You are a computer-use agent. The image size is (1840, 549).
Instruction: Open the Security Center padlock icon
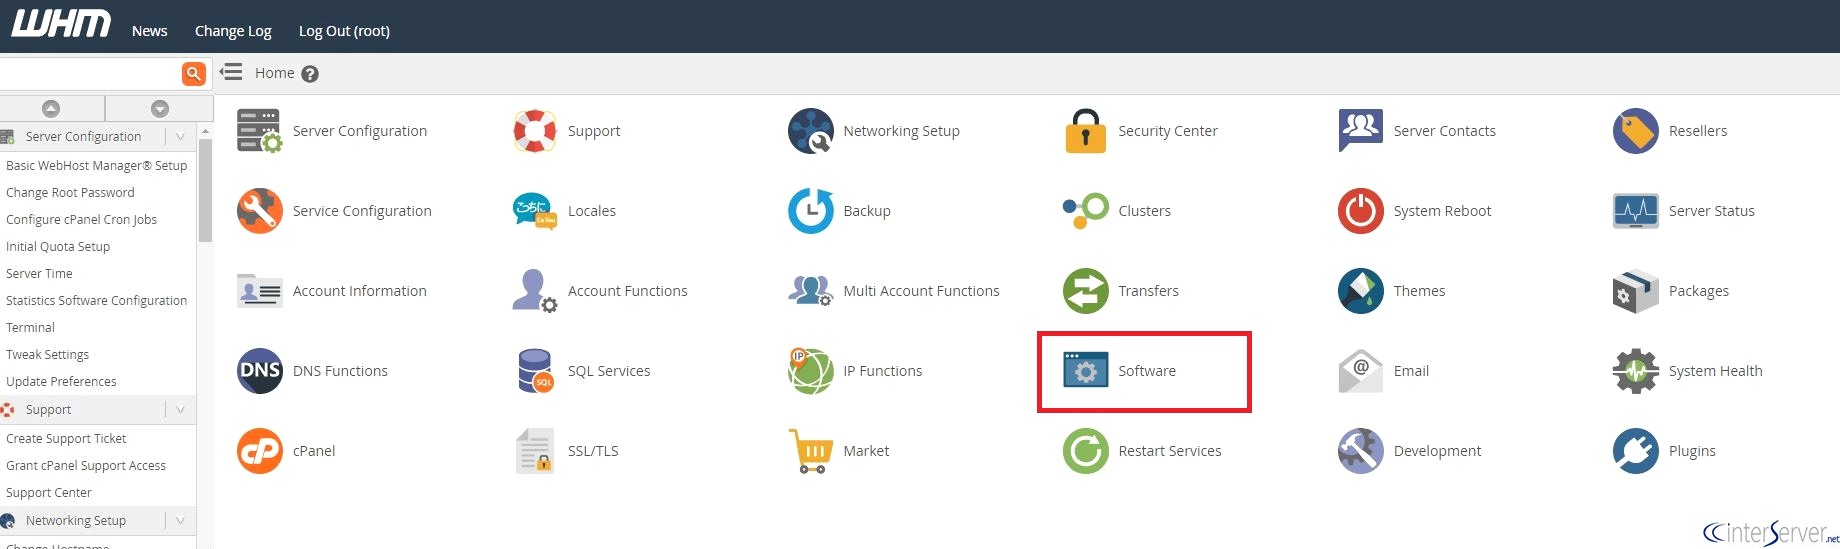point(1085,131)
